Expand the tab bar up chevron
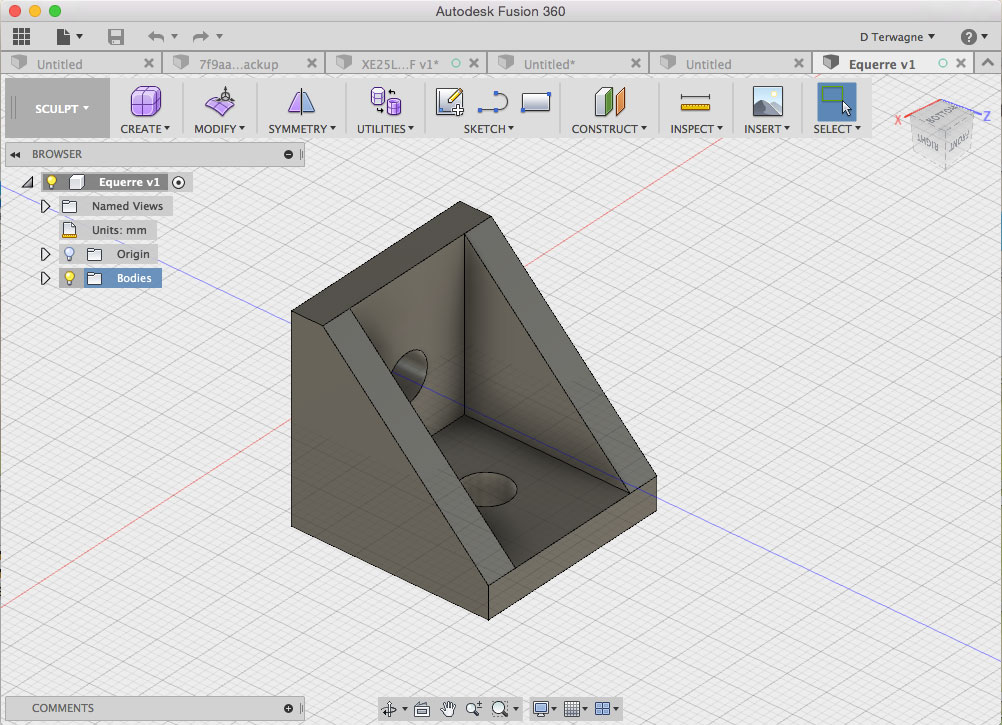This screenshot has width=1002, height=725. click(987, 63)
